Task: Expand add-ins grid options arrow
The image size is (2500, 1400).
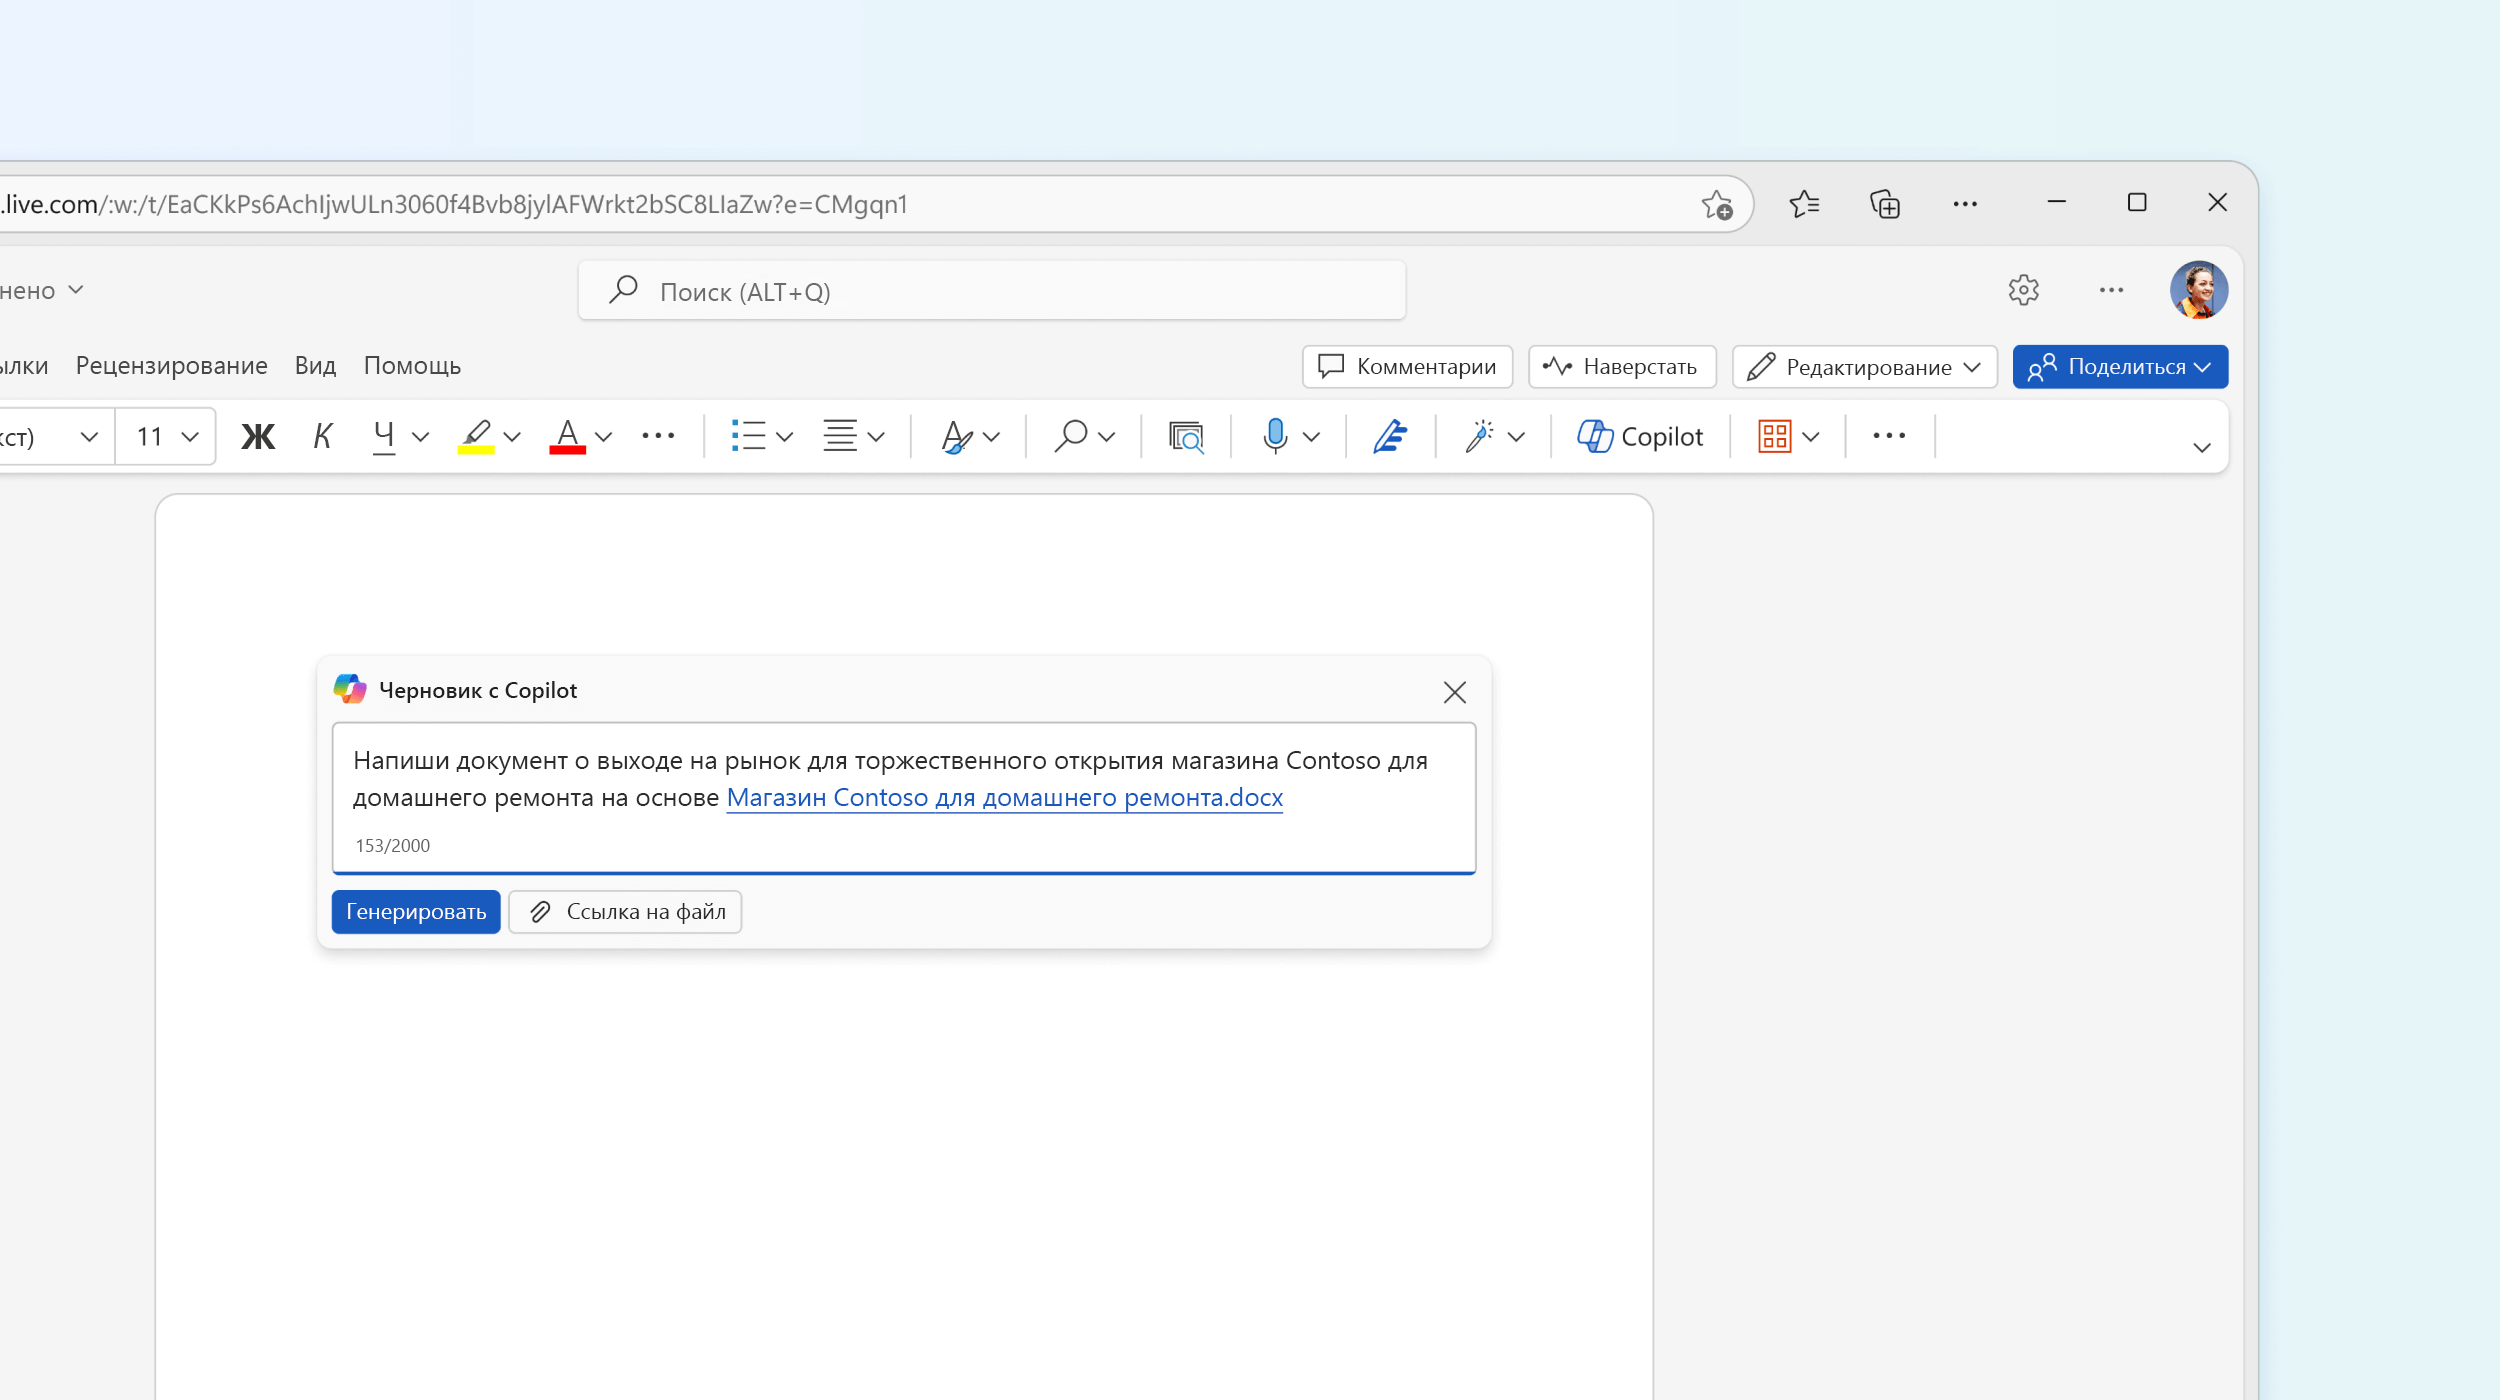Action: [1810, 437]
